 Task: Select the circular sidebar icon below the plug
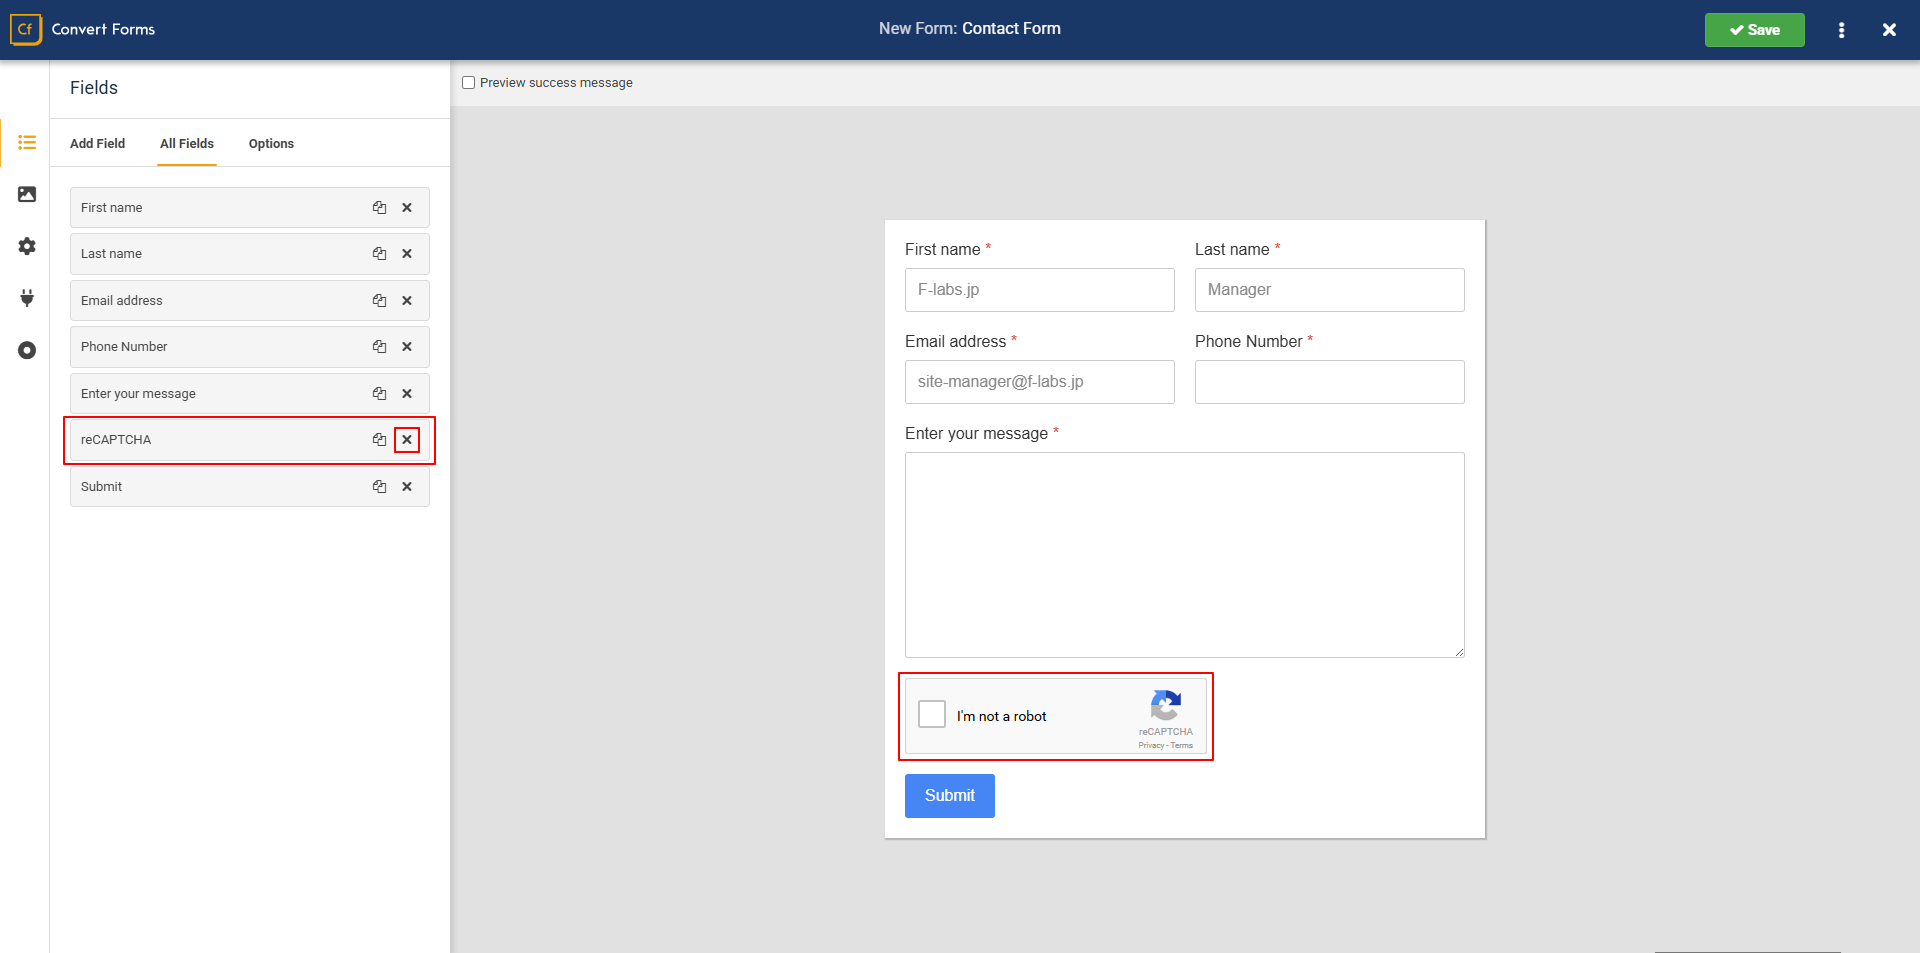pos(27,350)
